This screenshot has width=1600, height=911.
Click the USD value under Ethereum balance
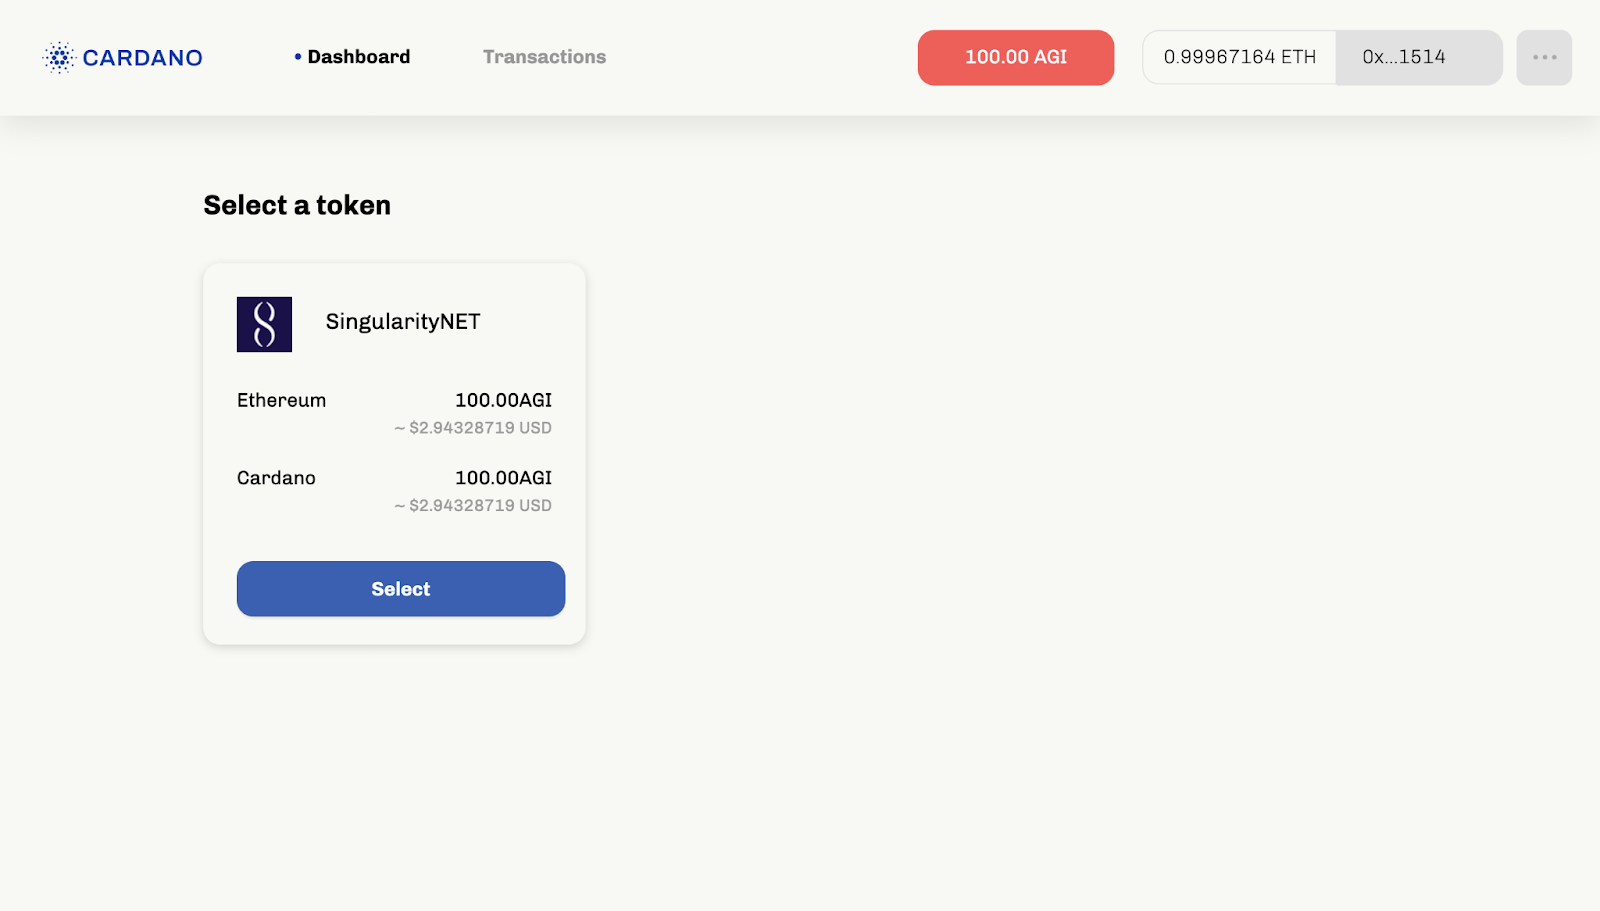[x=473, y=428]
